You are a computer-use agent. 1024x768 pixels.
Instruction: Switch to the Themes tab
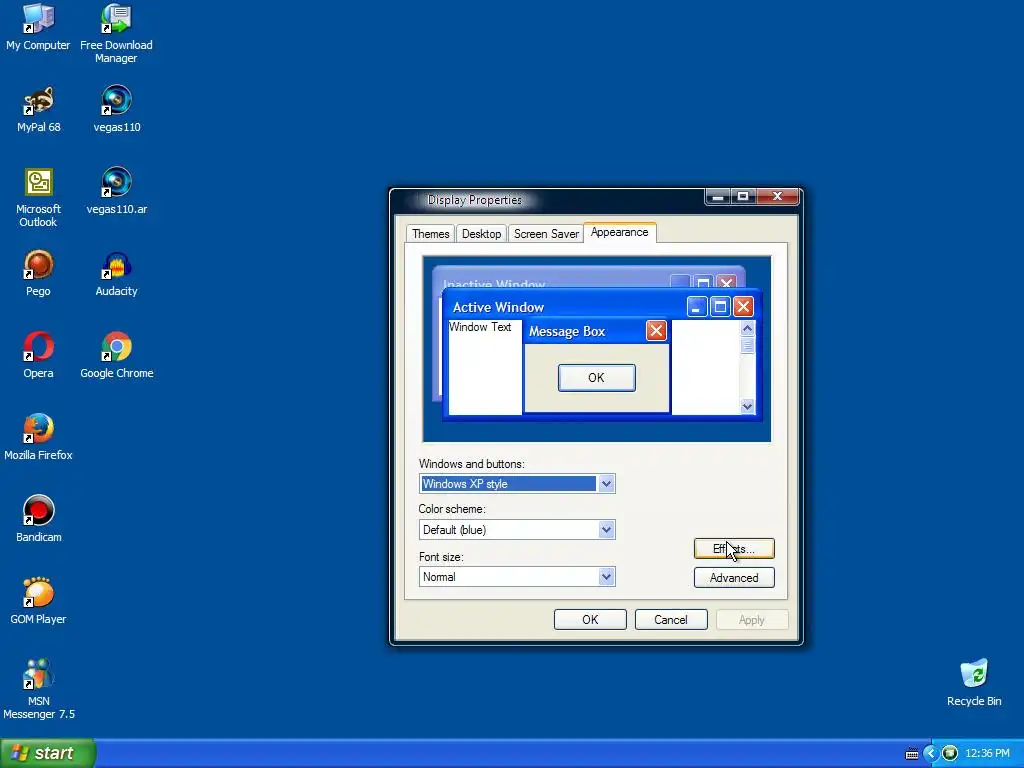click(430, 234)
